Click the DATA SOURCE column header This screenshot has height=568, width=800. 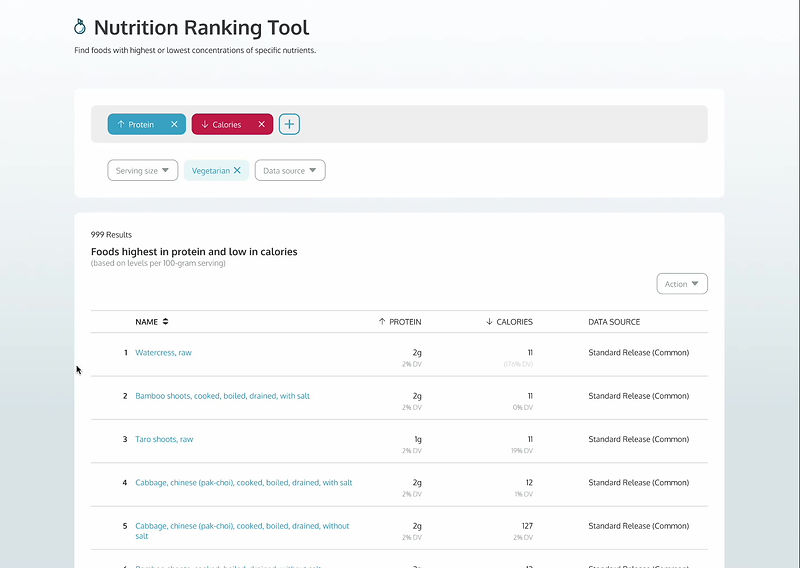click(614, 322)
